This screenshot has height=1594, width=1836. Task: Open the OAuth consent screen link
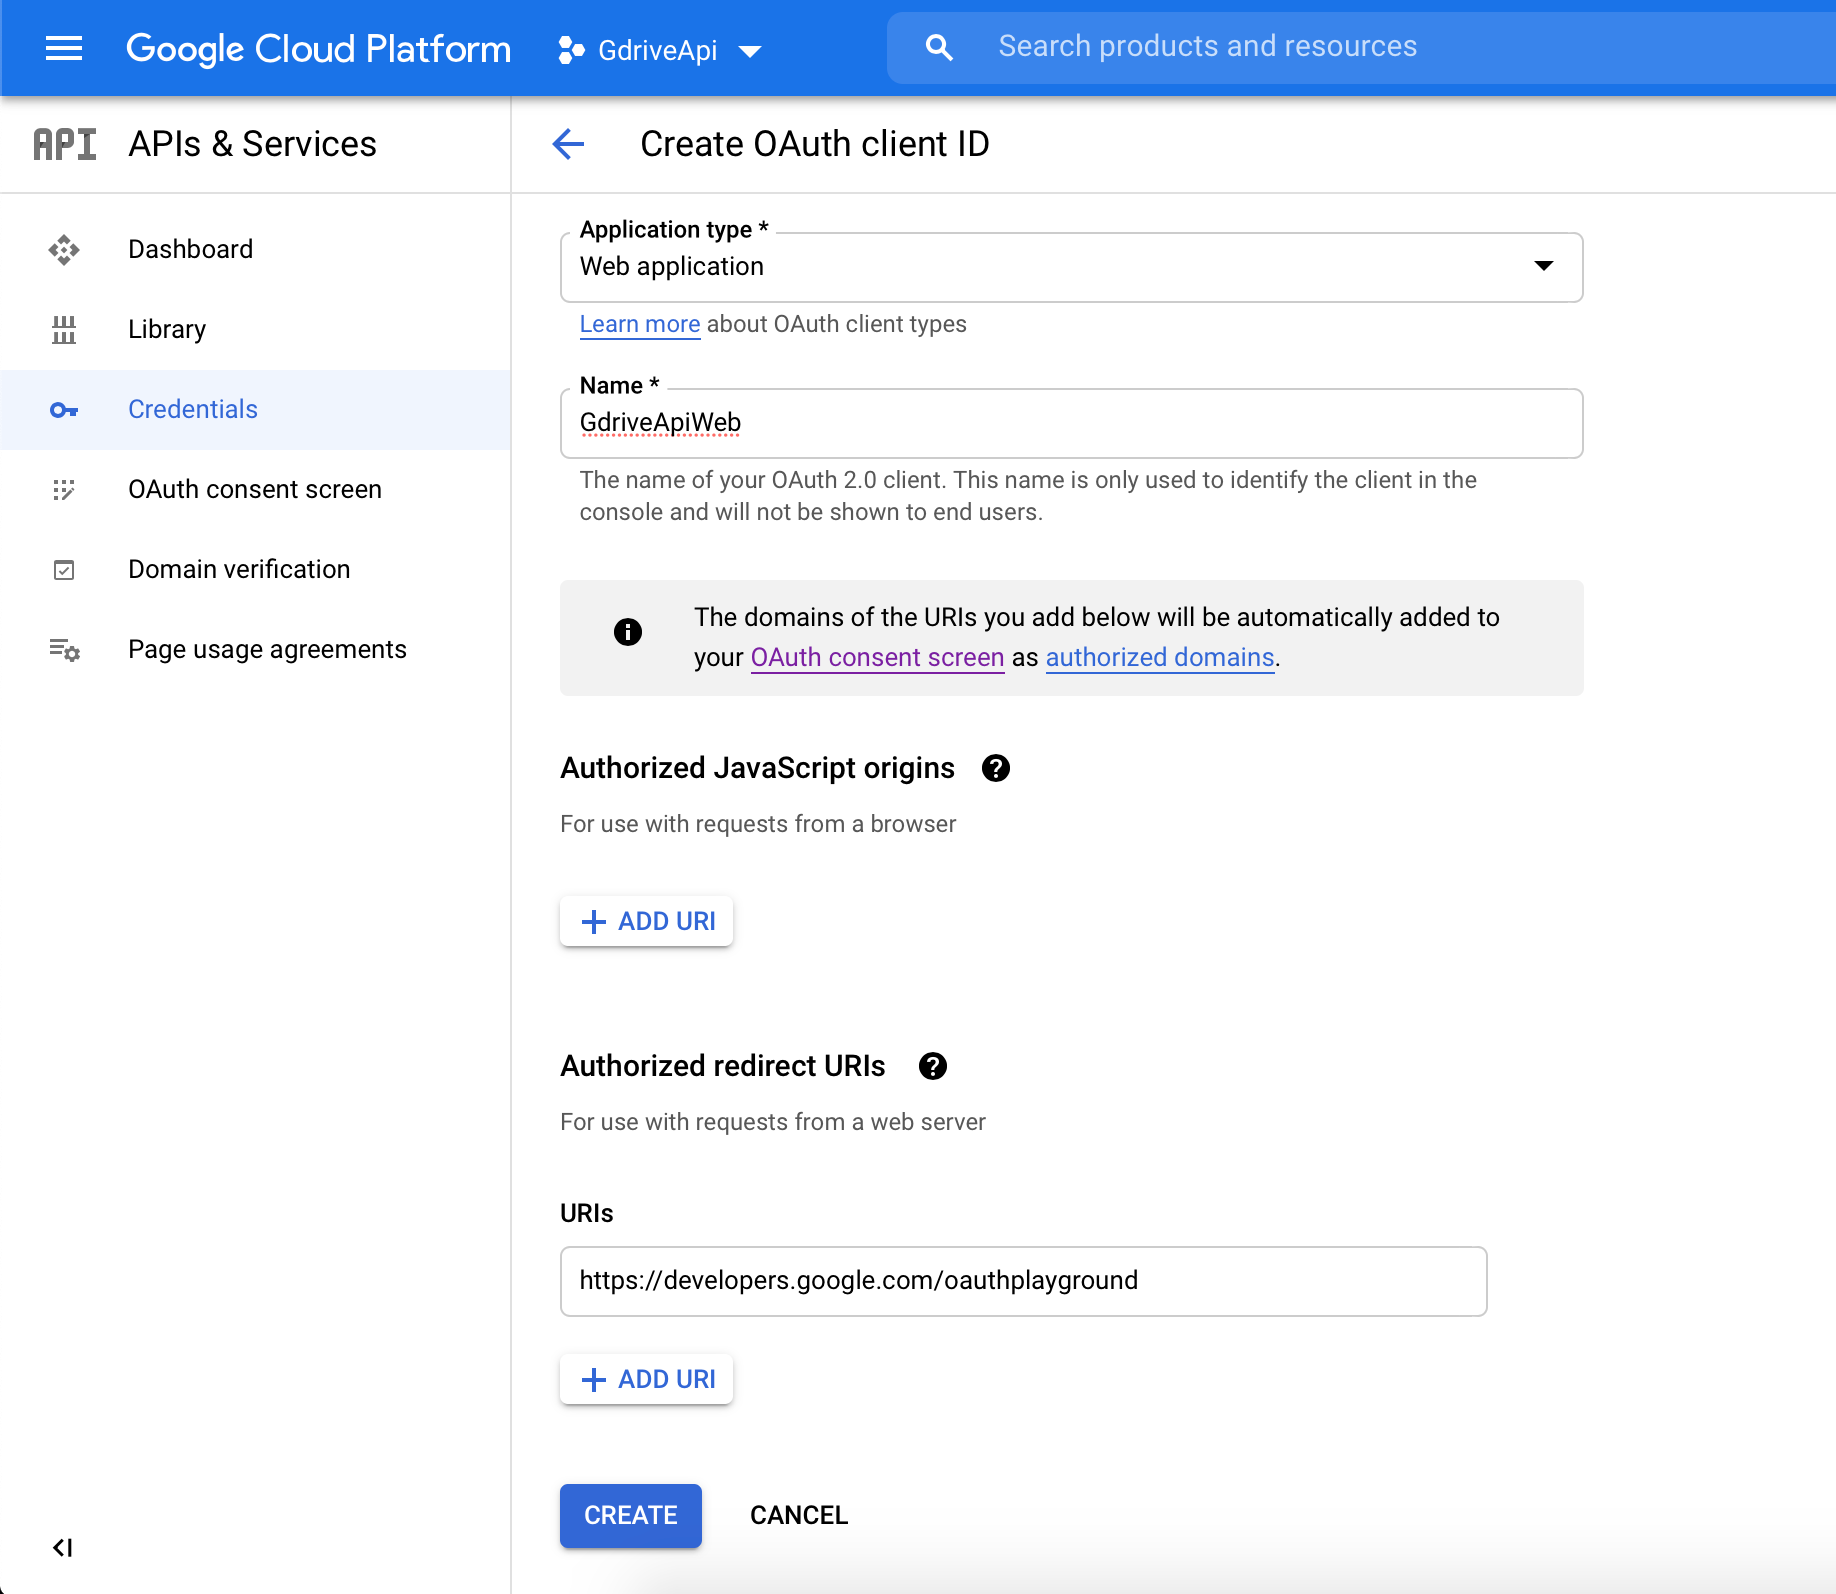tap(877, 657)
